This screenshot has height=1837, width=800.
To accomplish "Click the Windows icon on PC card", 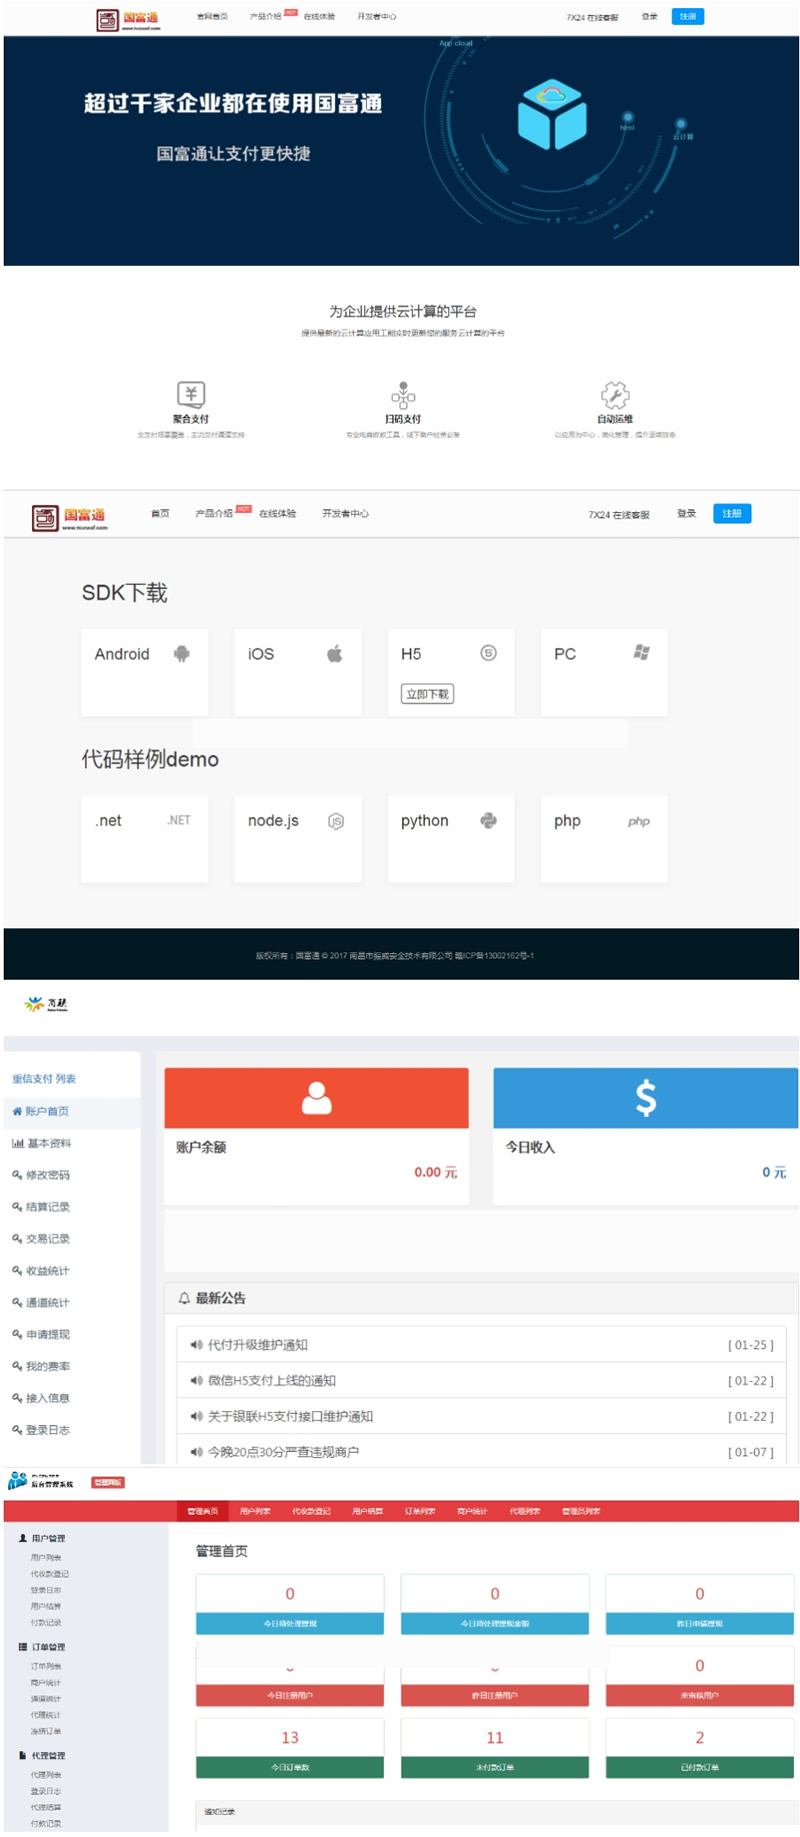I will coord(641,653).
